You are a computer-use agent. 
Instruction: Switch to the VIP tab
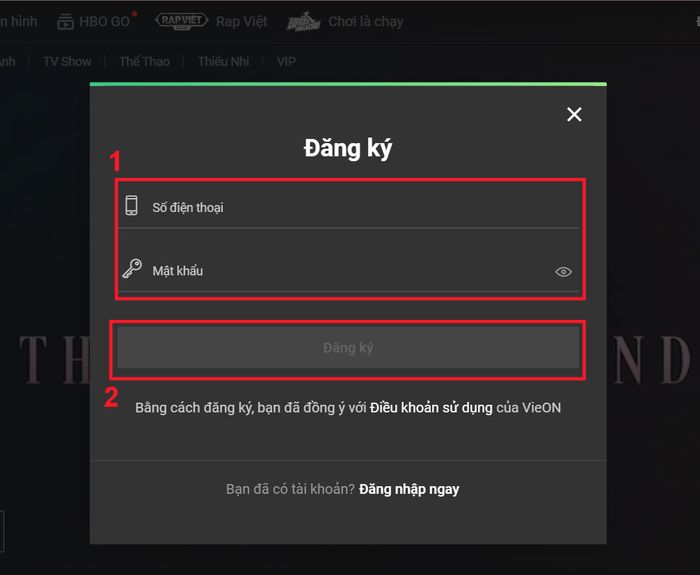(286, 61)
